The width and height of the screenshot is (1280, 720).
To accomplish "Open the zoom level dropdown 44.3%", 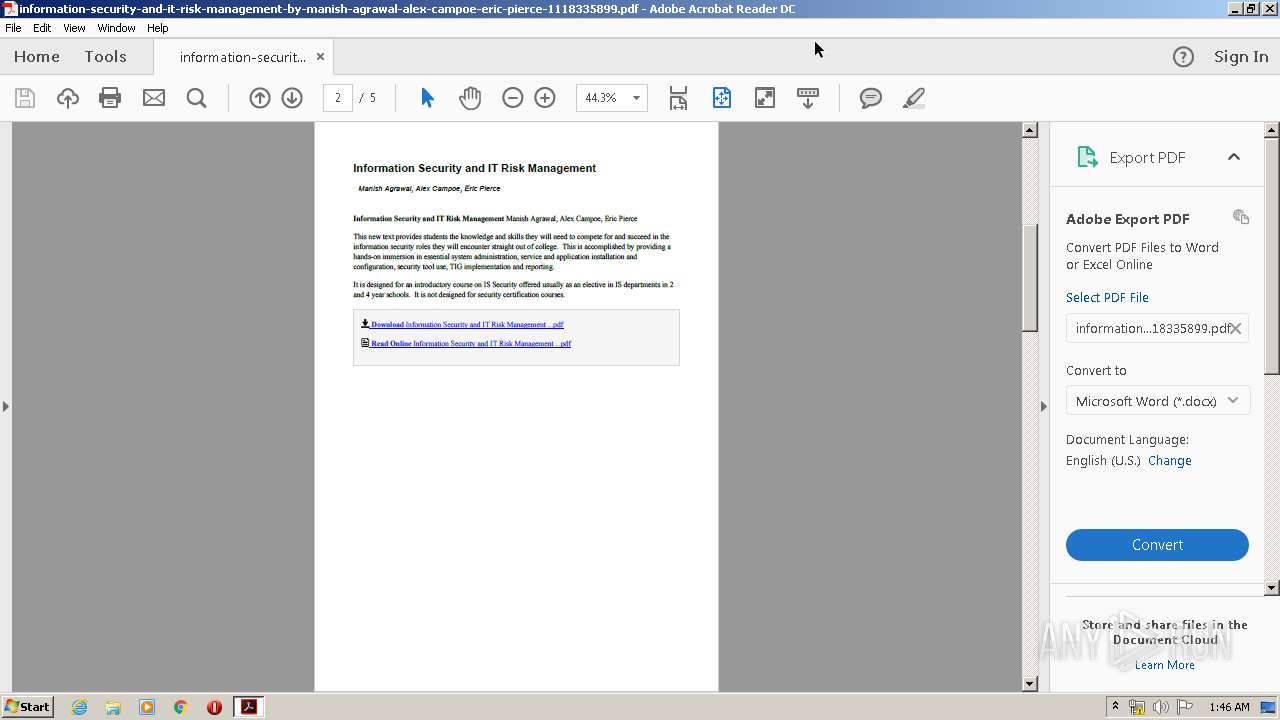I will coord(636,98).
